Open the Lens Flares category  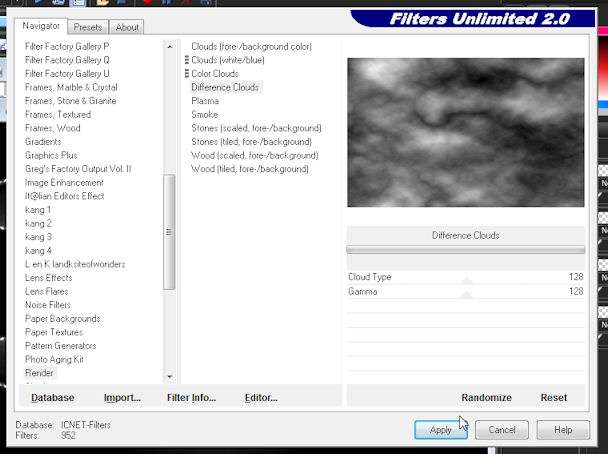tap(47, 292)
